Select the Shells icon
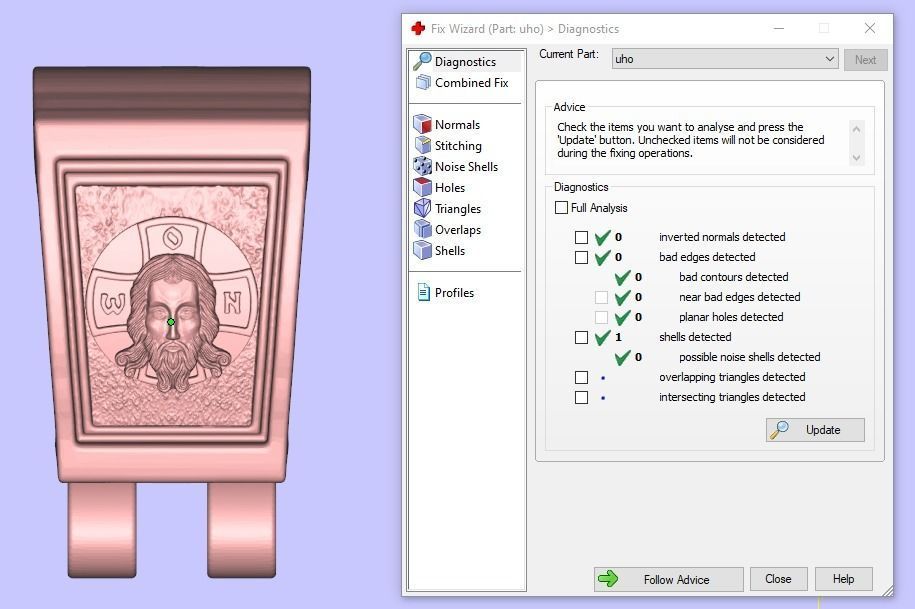 click(422, 250)
